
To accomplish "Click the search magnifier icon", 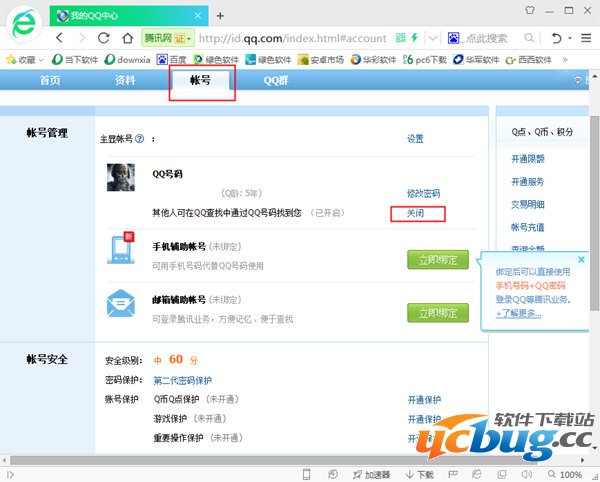I will pyautogui.click(x=529, y=38).
